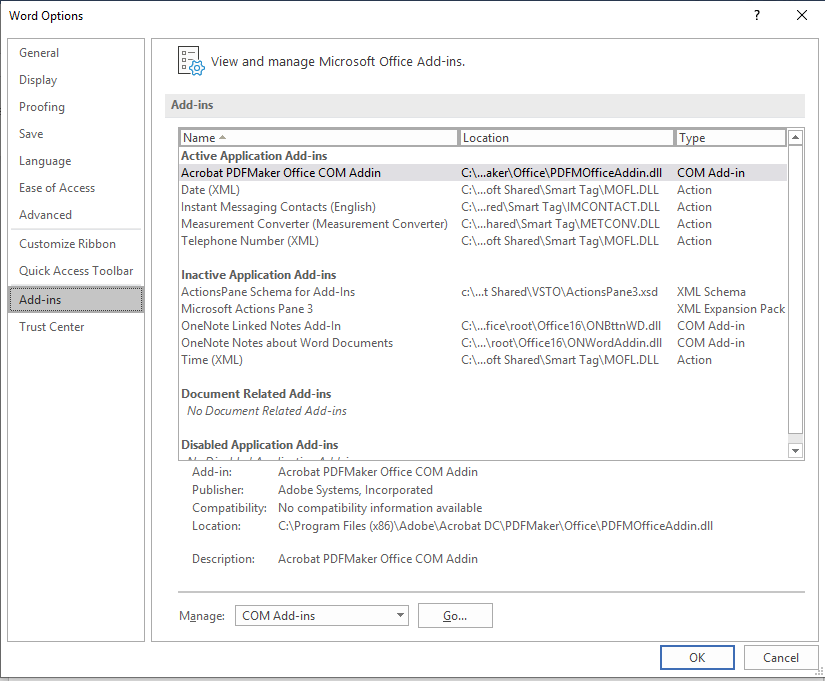Click the Go... button
This screenshot has height=681, width=825.
click(x=455, y=616)
